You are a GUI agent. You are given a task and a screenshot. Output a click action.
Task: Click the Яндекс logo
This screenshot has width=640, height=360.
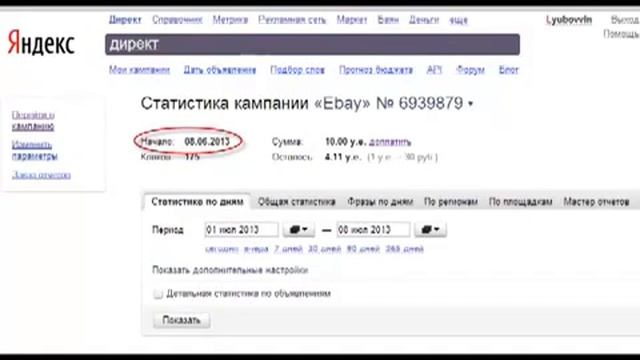pos(41,43)
